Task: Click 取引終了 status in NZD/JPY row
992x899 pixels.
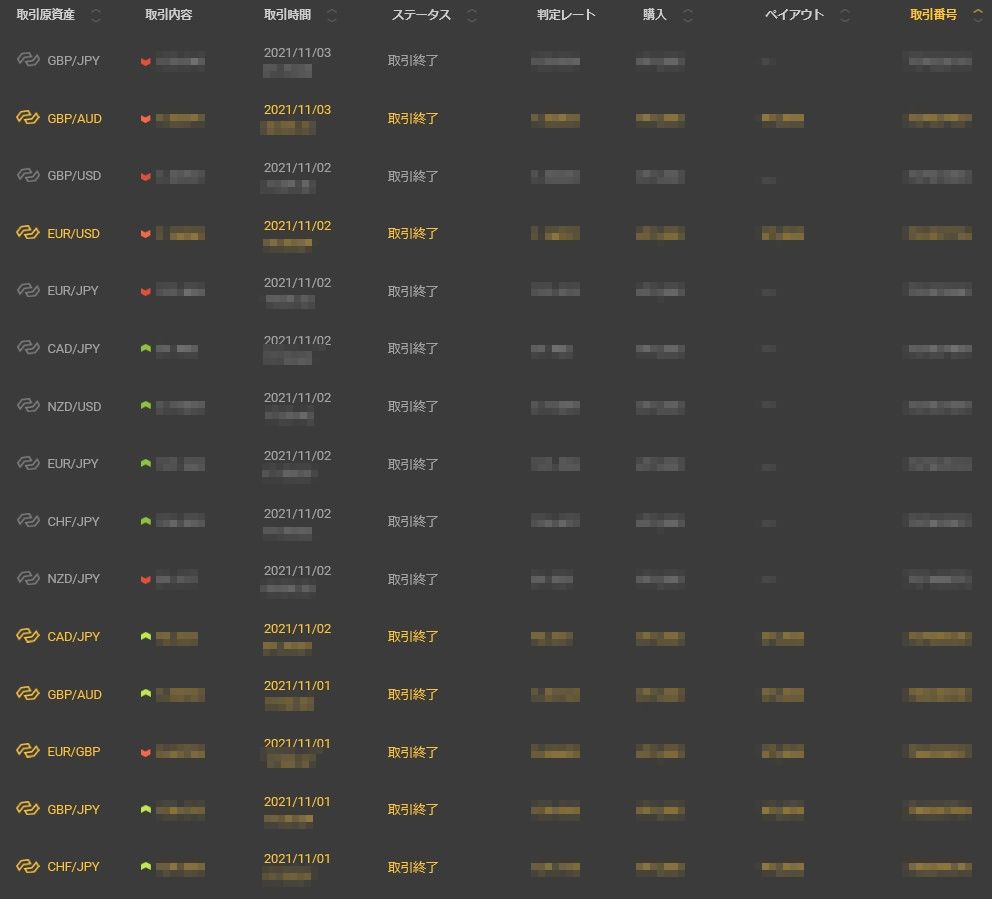Action: [413, 579]
